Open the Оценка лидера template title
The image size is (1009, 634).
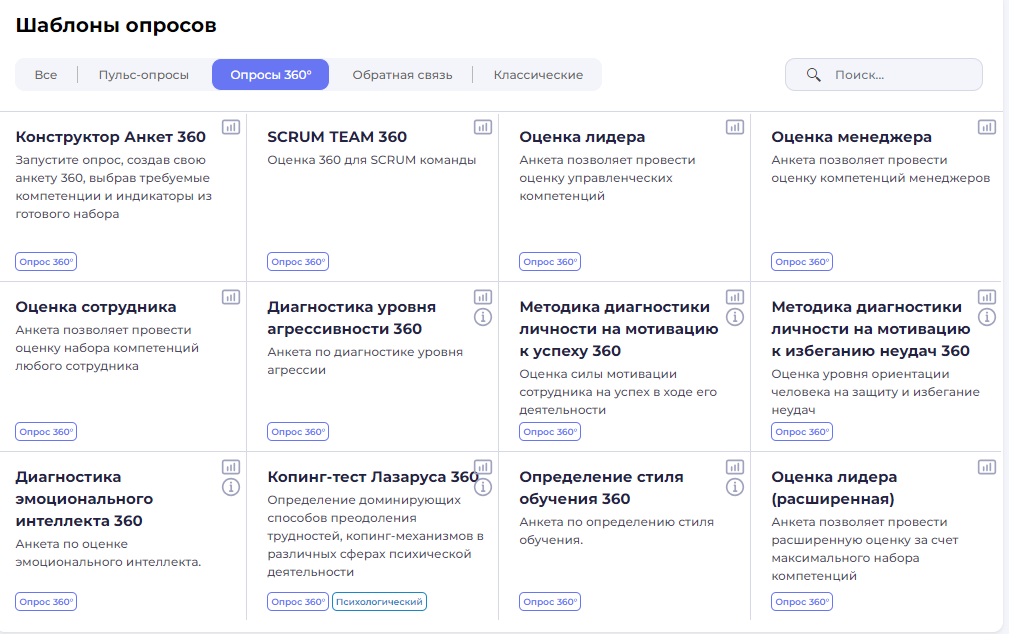(582, 137)
